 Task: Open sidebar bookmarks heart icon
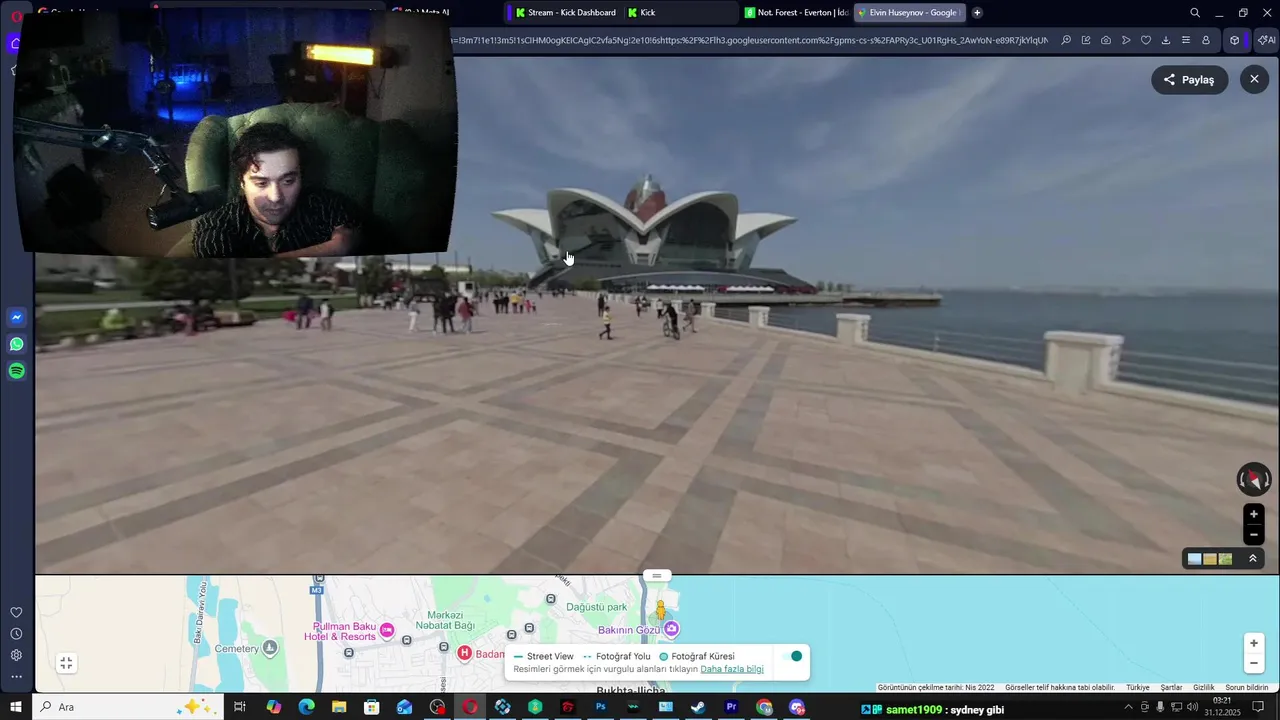16,612
